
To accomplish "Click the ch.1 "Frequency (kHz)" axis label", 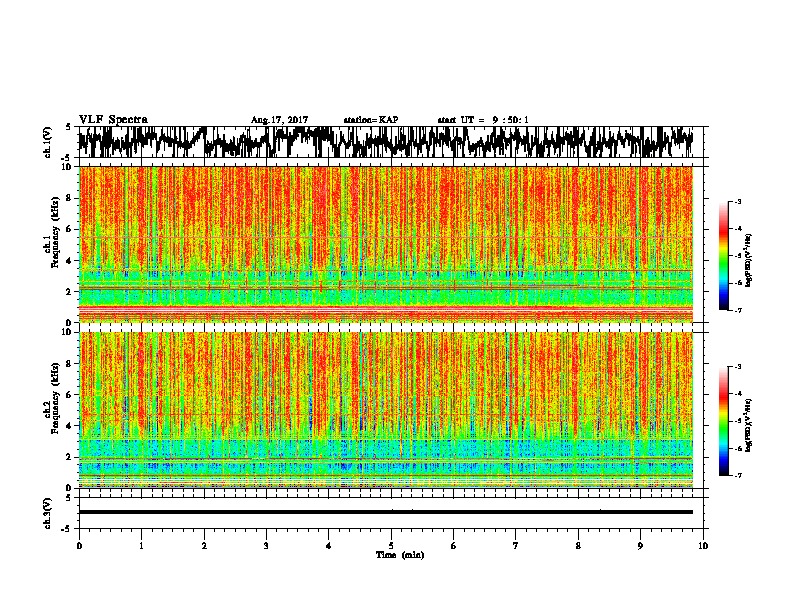I will [56, 233].
